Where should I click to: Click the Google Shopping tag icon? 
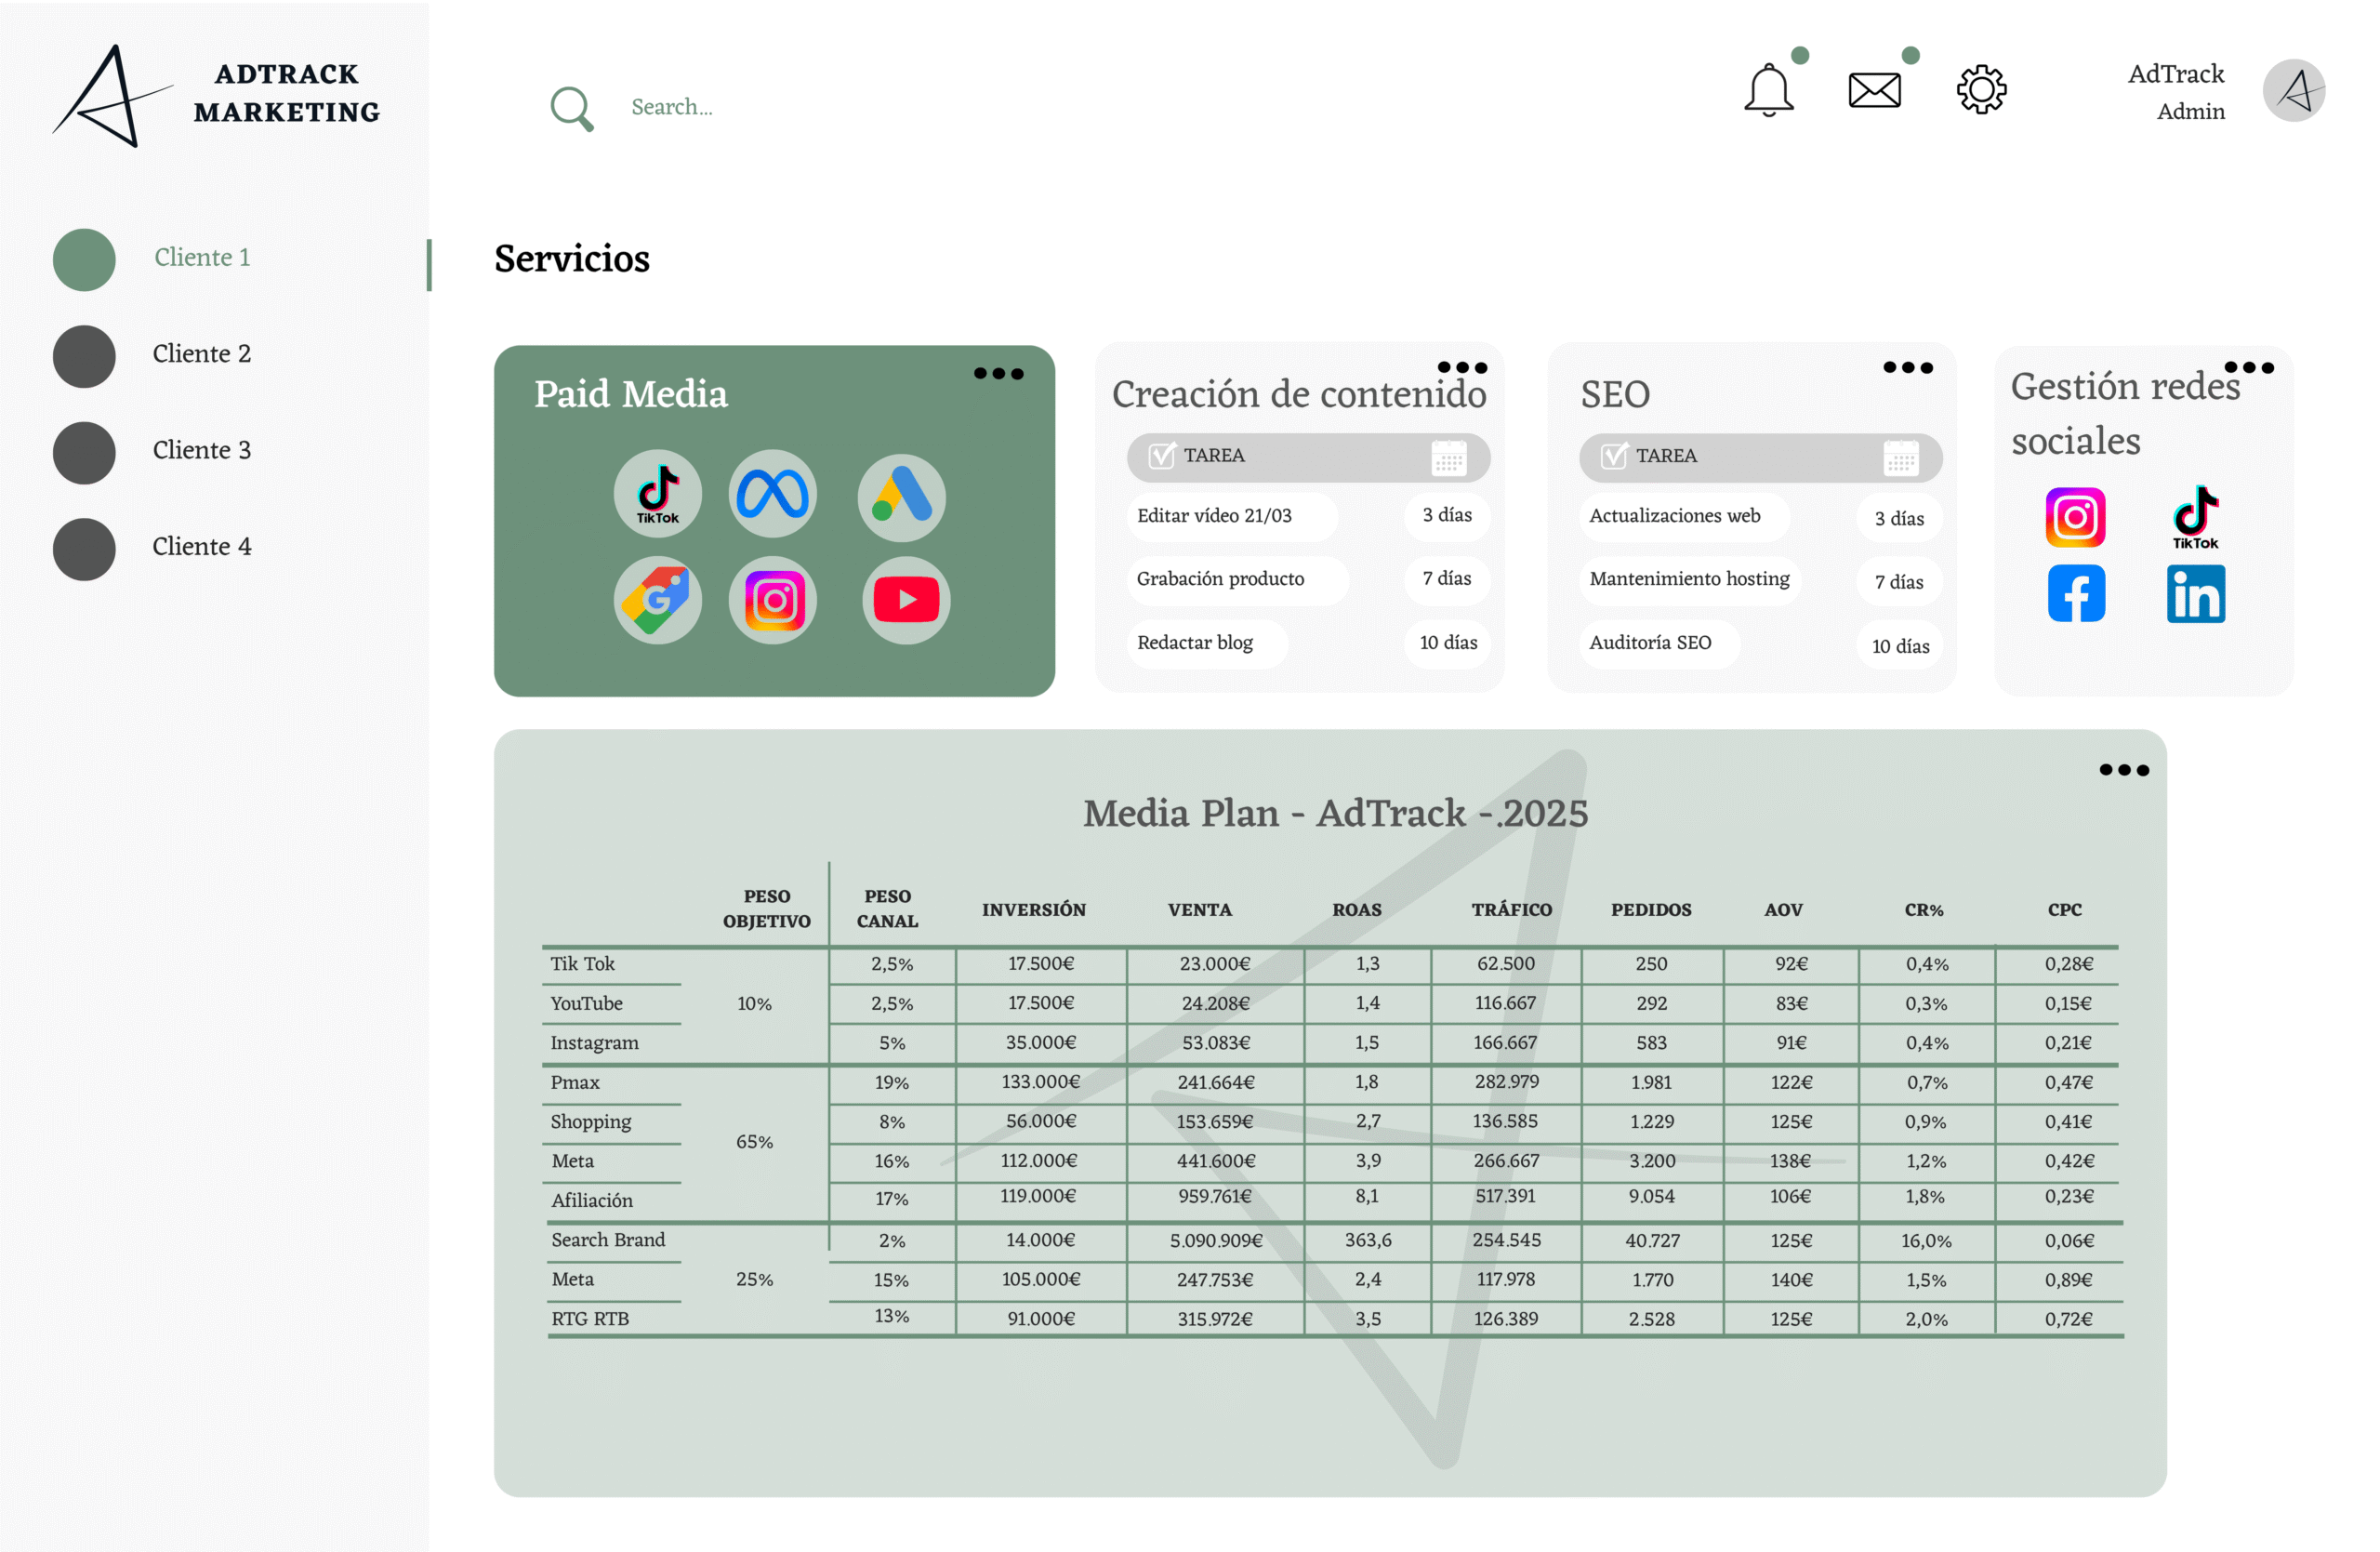pos(657,600)
